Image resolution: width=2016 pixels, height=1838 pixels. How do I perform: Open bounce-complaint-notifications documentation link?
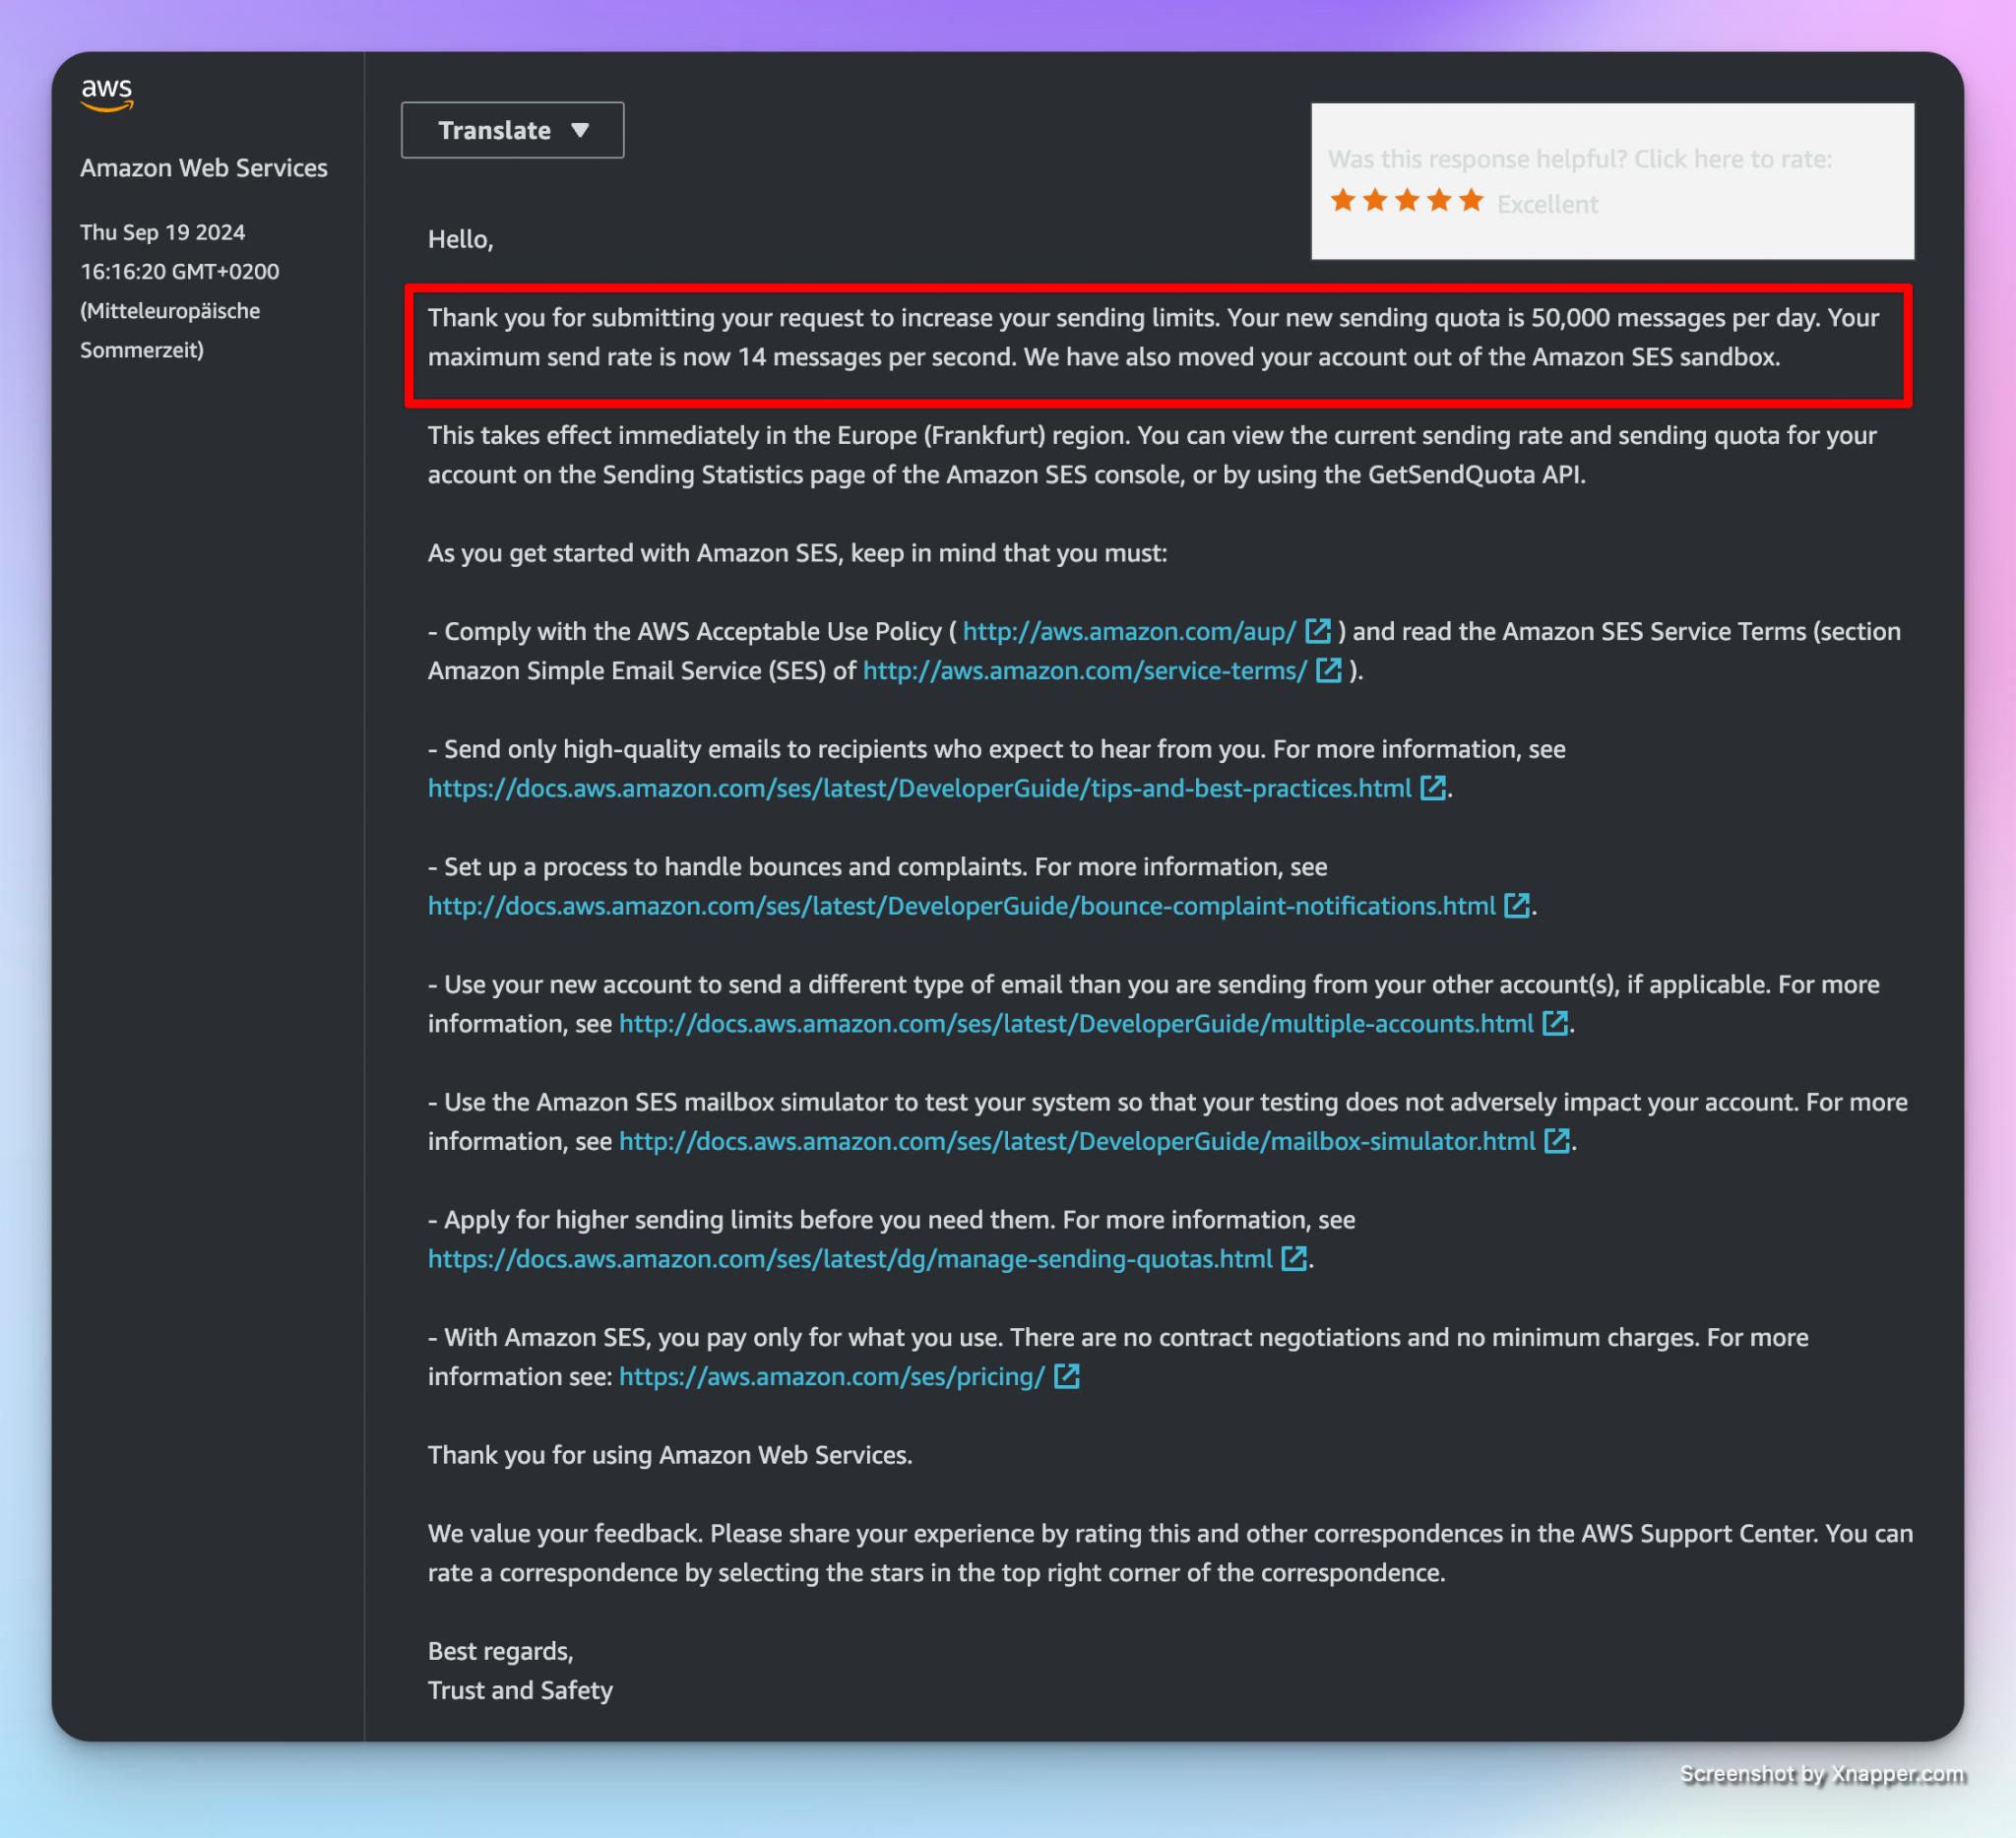pos(961,906)
